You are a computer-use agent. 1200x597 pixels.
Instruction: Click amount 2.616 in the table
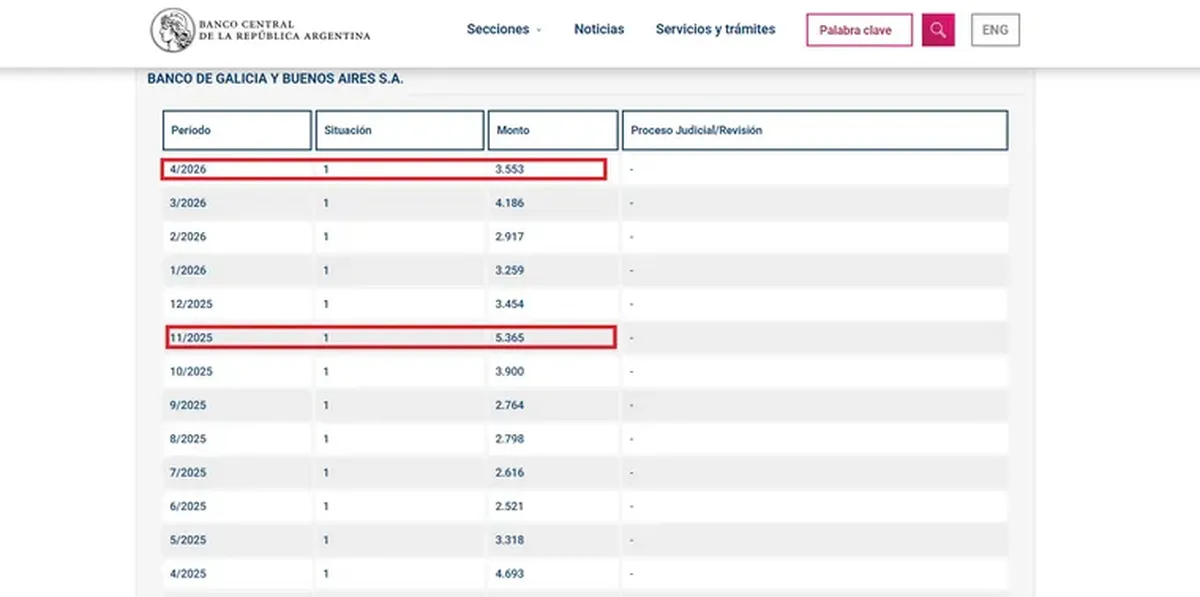509,472
